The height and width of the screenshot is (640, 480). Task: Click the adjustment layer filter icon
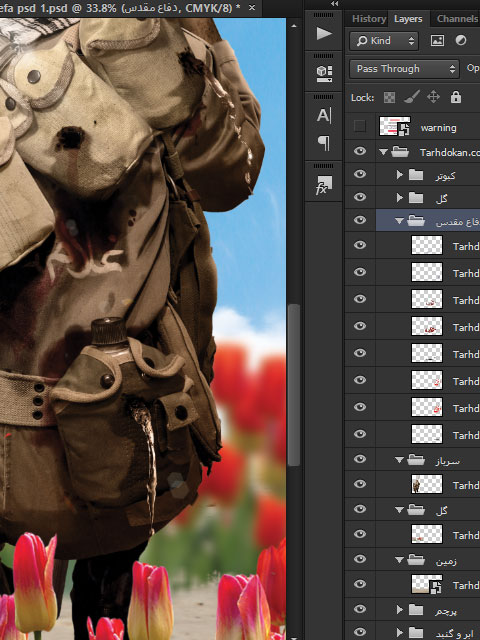pos(461,41)
